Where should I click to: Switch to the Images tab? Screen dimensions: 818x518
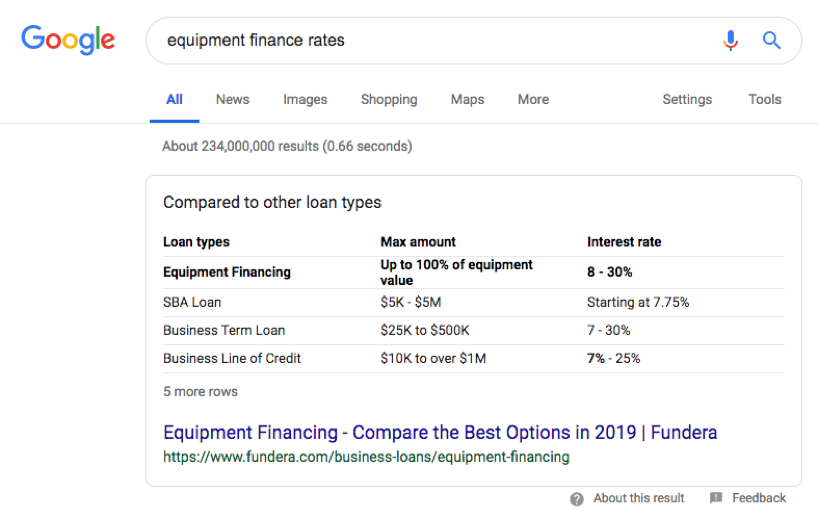click(305, 99)
